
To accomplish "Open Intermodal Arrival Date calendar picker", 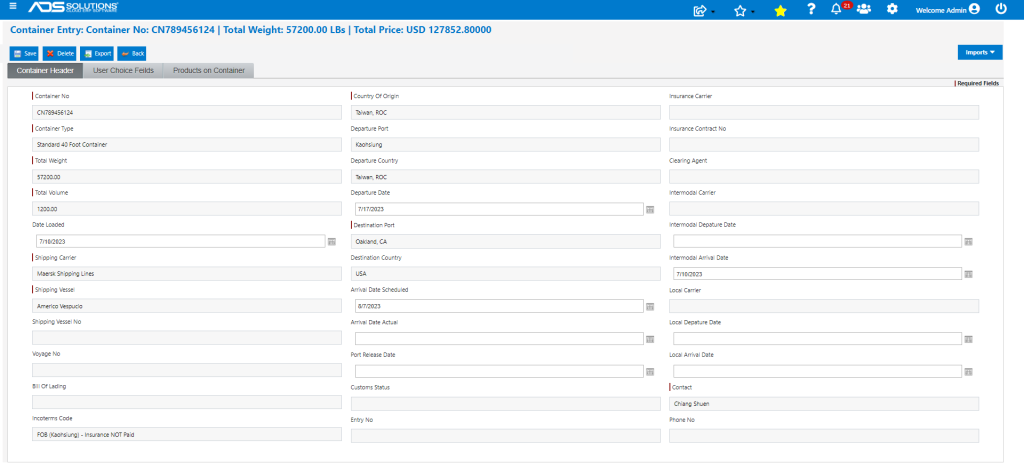I will [x=968, y=274].
